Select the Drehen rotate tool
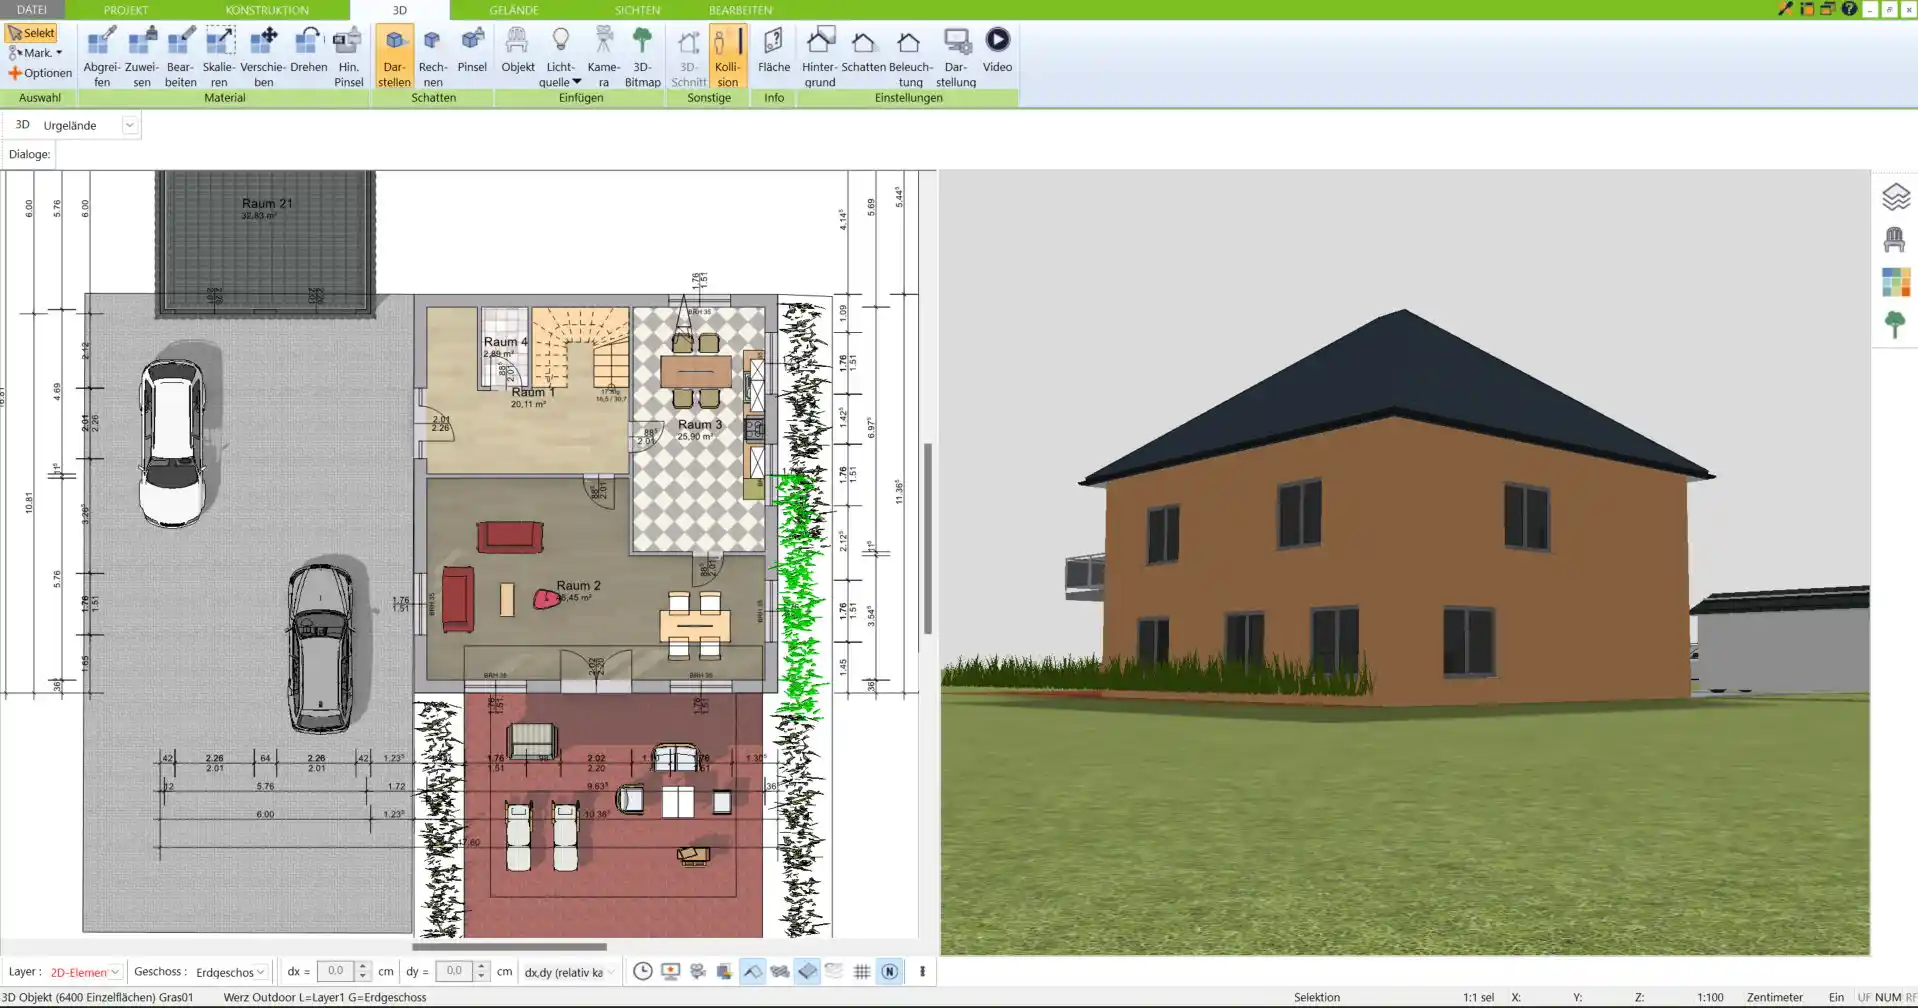Screen dimensions: 1918x1008 pyautogui.click(x=308, y=50)
